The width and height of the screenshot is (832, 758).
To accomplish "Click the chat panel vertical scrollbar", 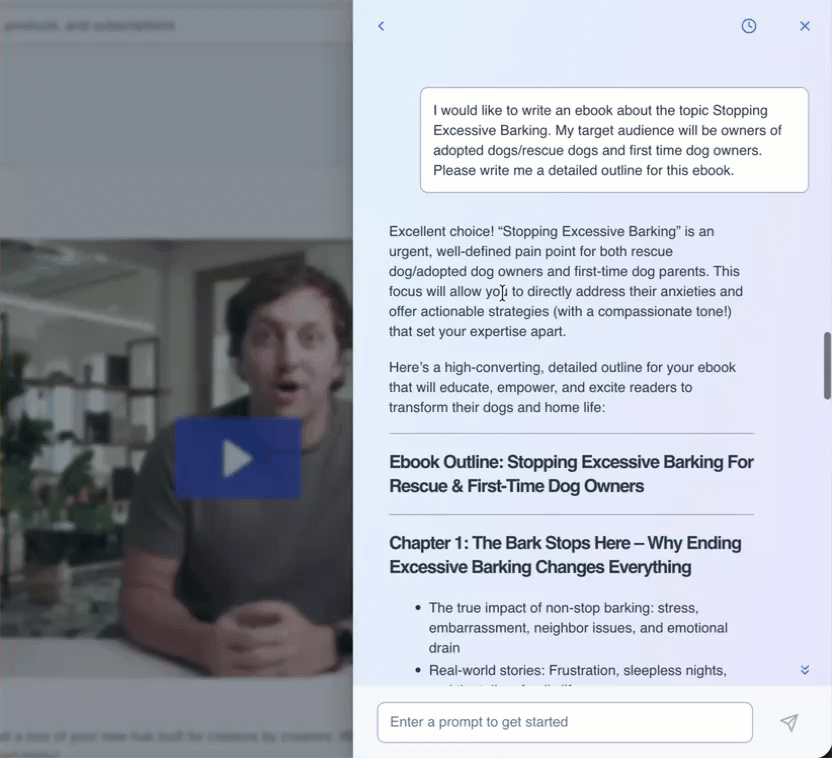I will click(827, 365).
